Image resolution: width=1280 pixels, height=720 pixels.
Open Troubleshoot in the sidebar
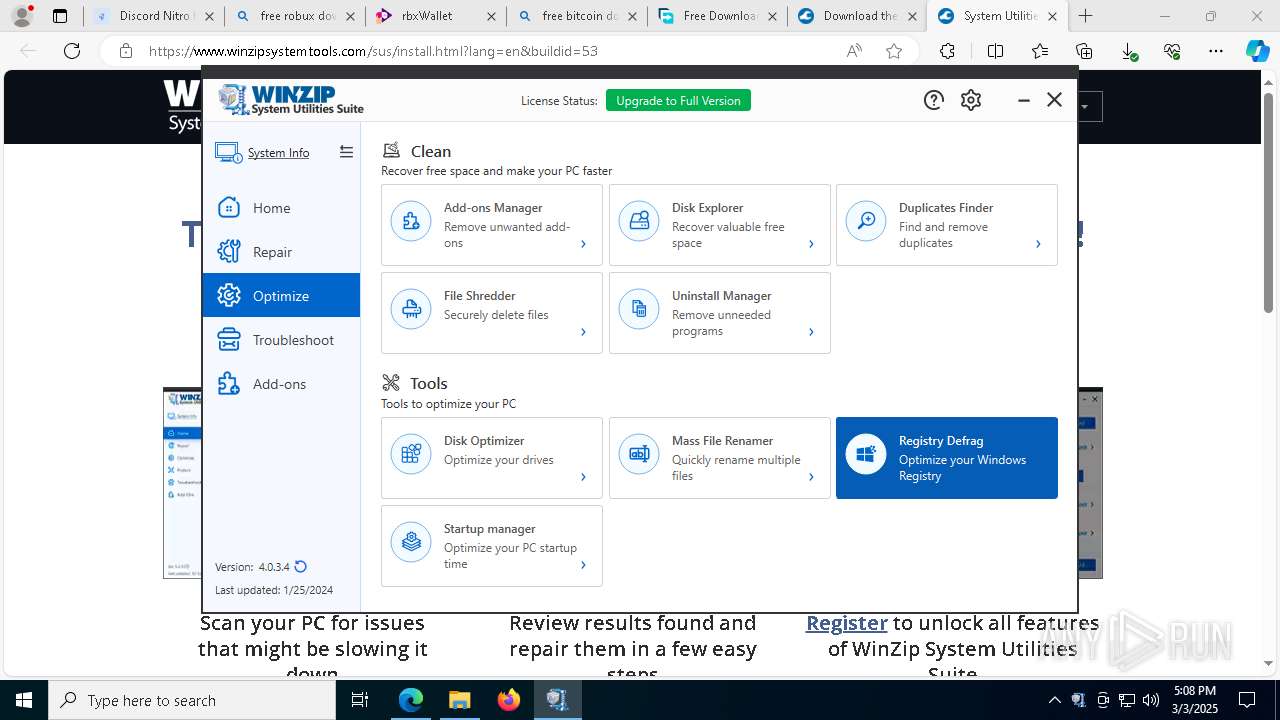coord(281,340)
